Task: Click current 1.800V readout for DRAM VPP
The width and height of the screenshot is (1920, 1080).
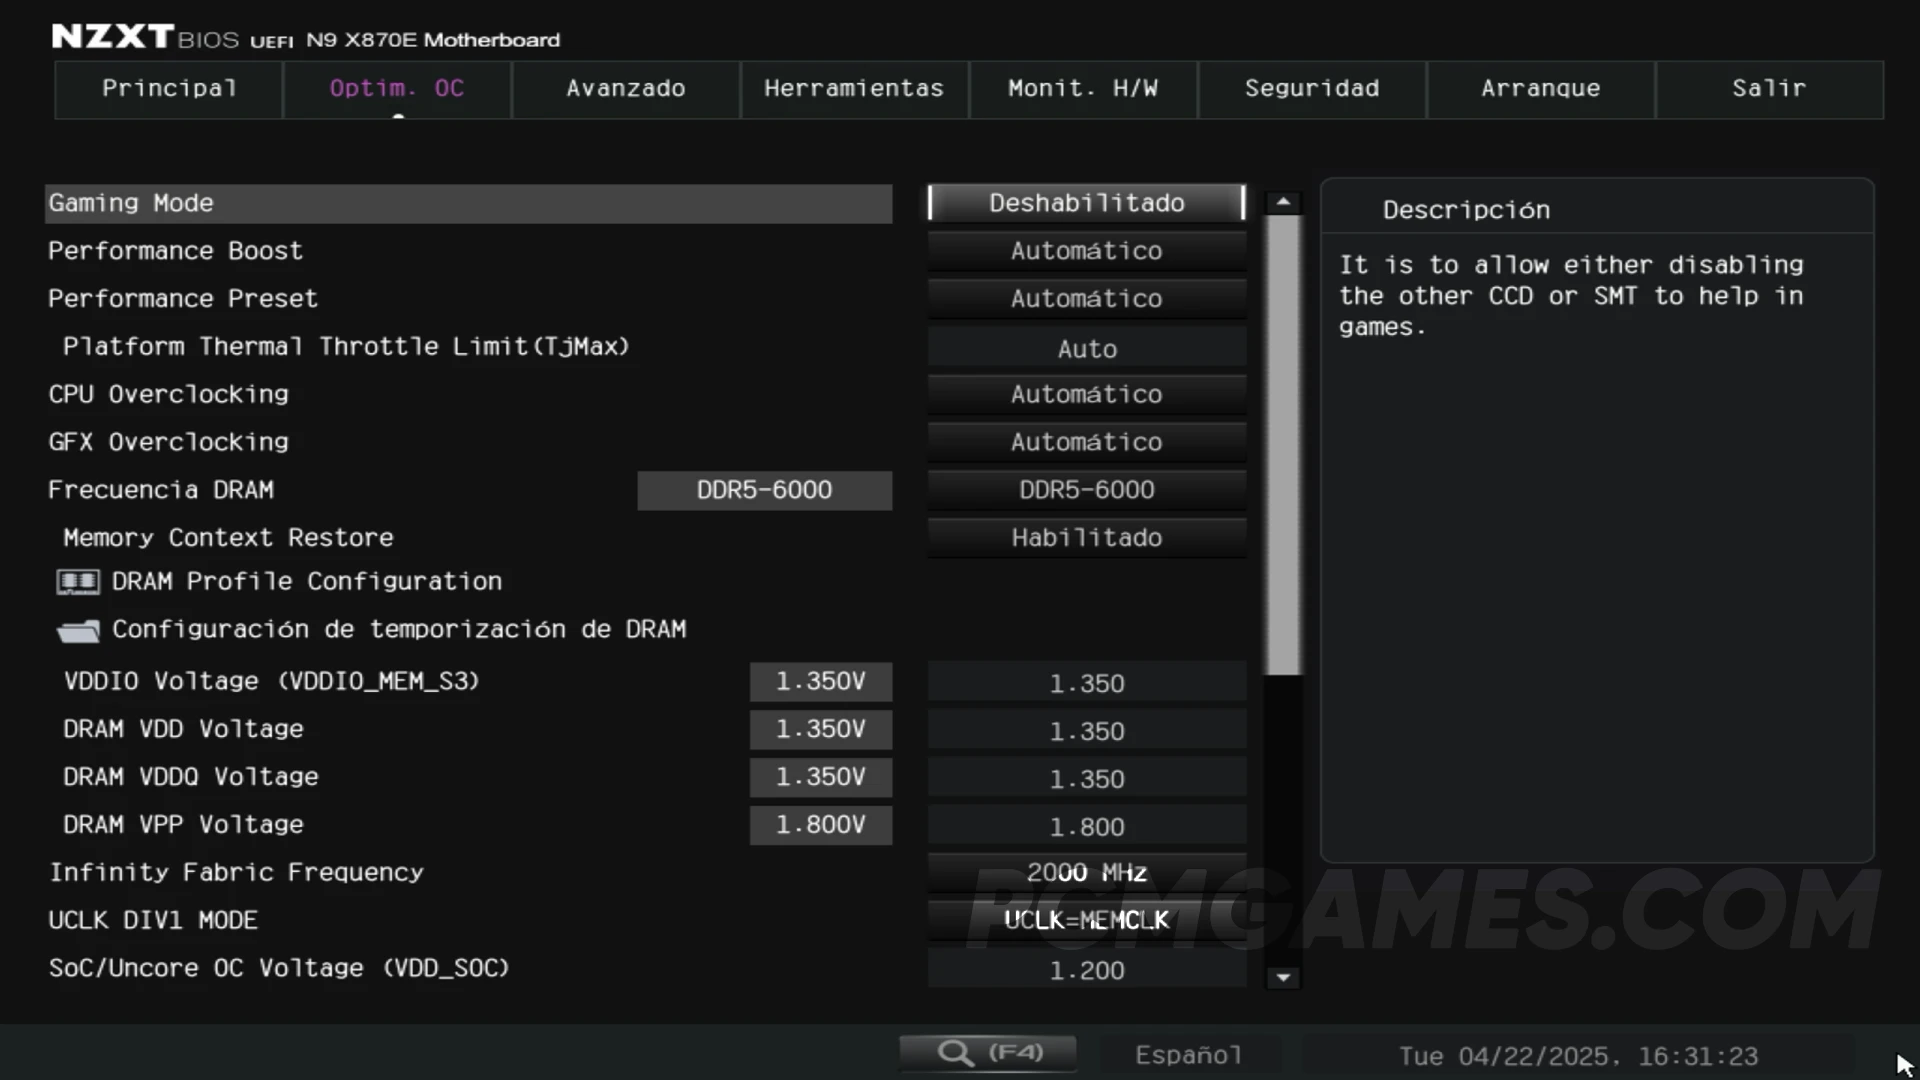Action: (x=821, y=826)
